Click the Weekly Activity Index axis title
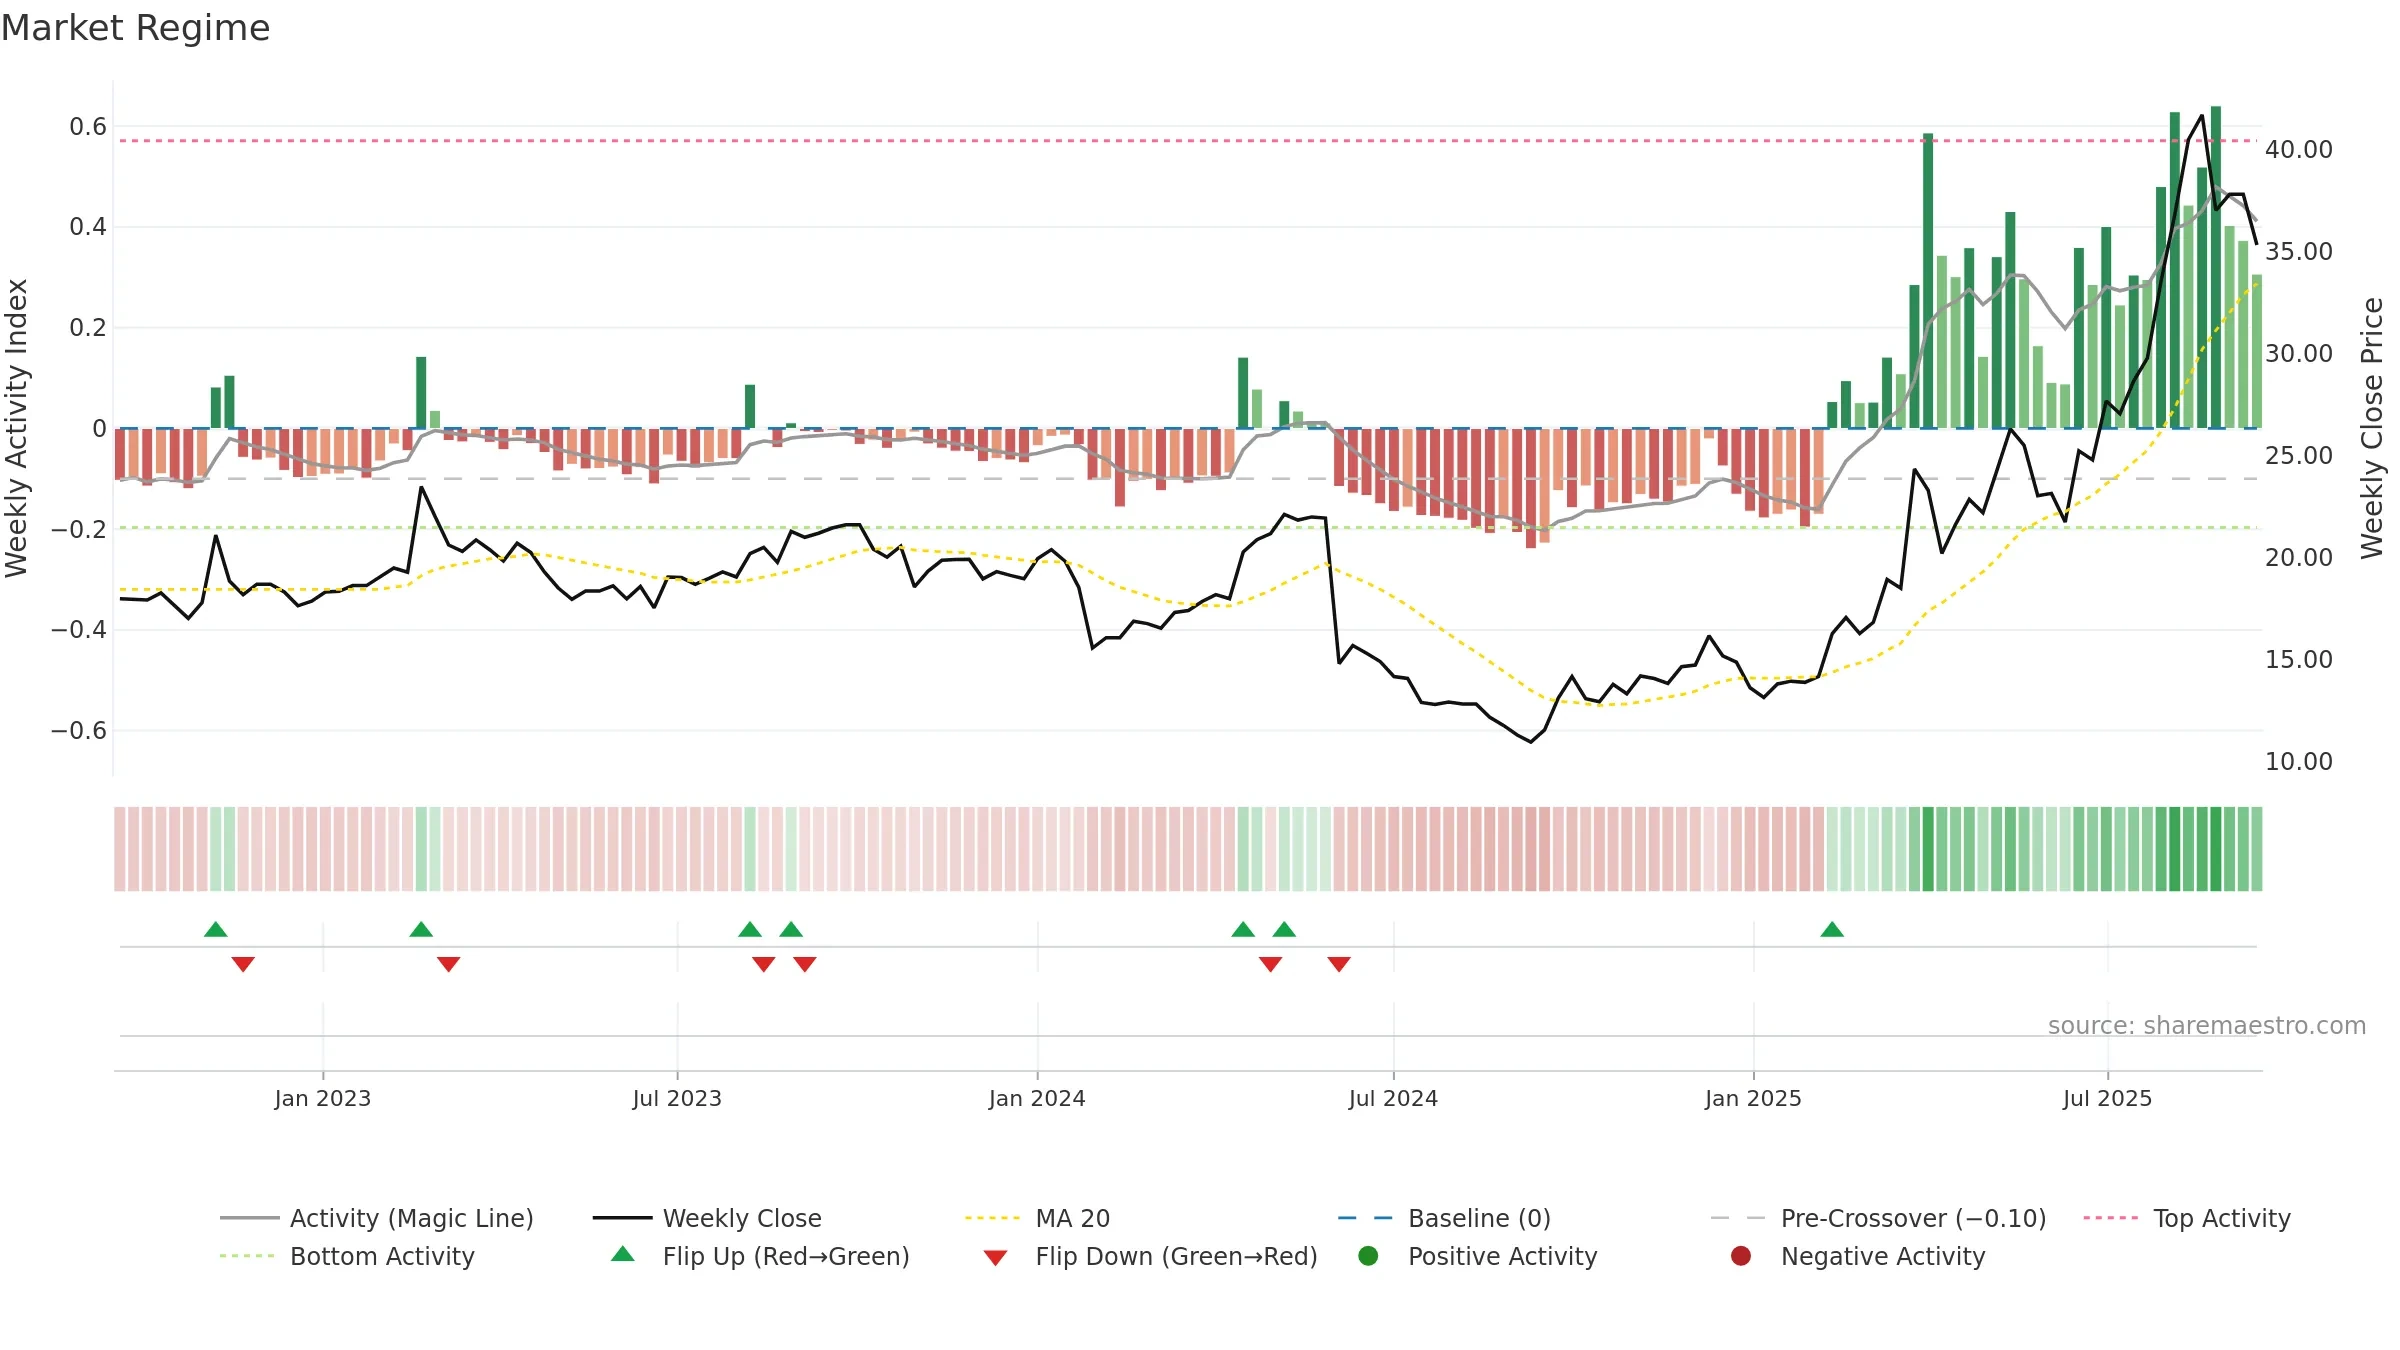The image size is (2400, 1350). pyautogui.click(x=17, y=428)
